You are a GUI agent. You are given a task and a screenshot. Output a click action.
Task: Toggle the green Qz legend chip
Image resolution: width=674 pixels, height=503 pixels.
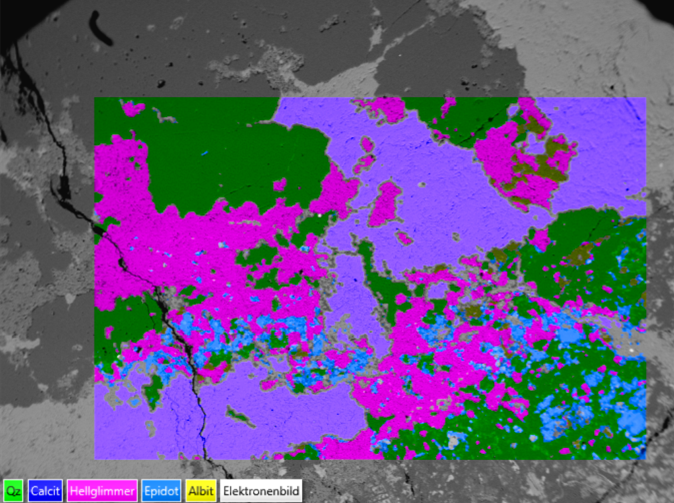[13, 491]
